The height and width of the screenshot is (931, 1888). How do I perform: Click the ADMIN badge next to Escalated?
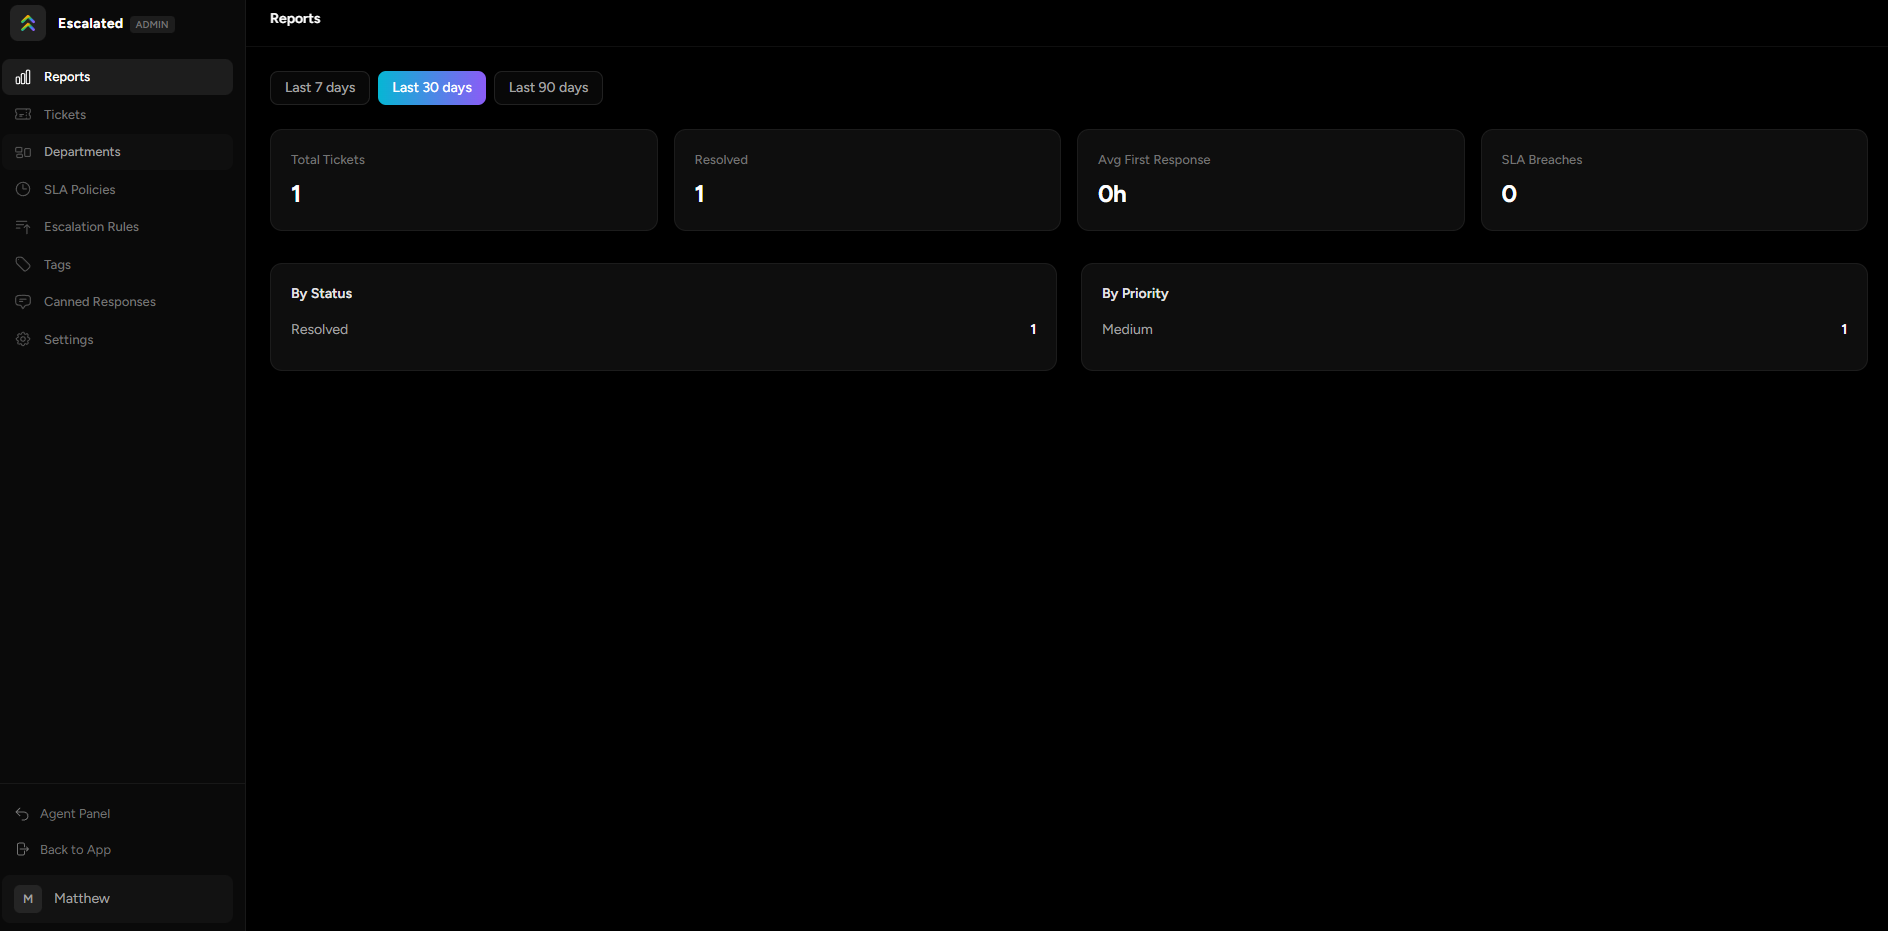151,23
